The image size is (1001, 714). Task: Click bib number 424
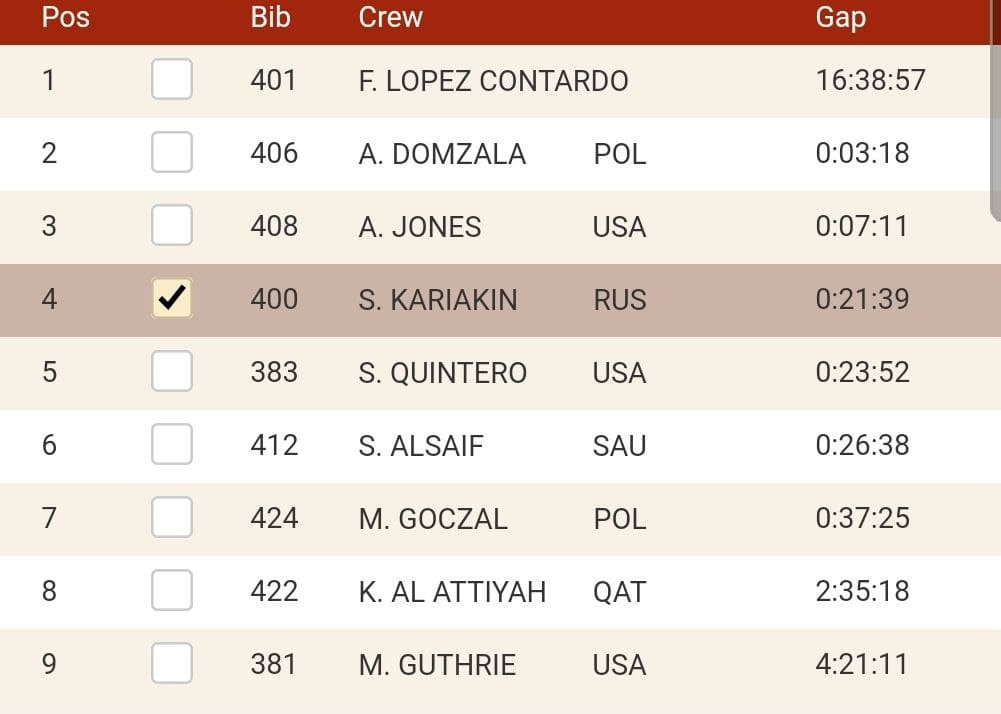[274, 518]
